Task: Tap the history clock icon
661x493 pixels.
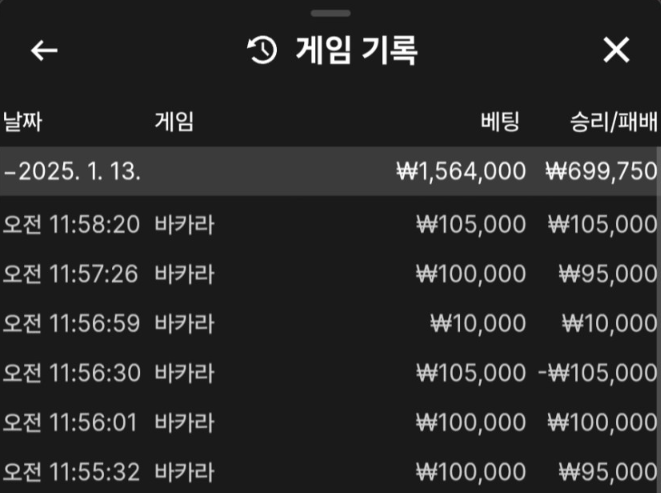Action: tap(261, 50)
